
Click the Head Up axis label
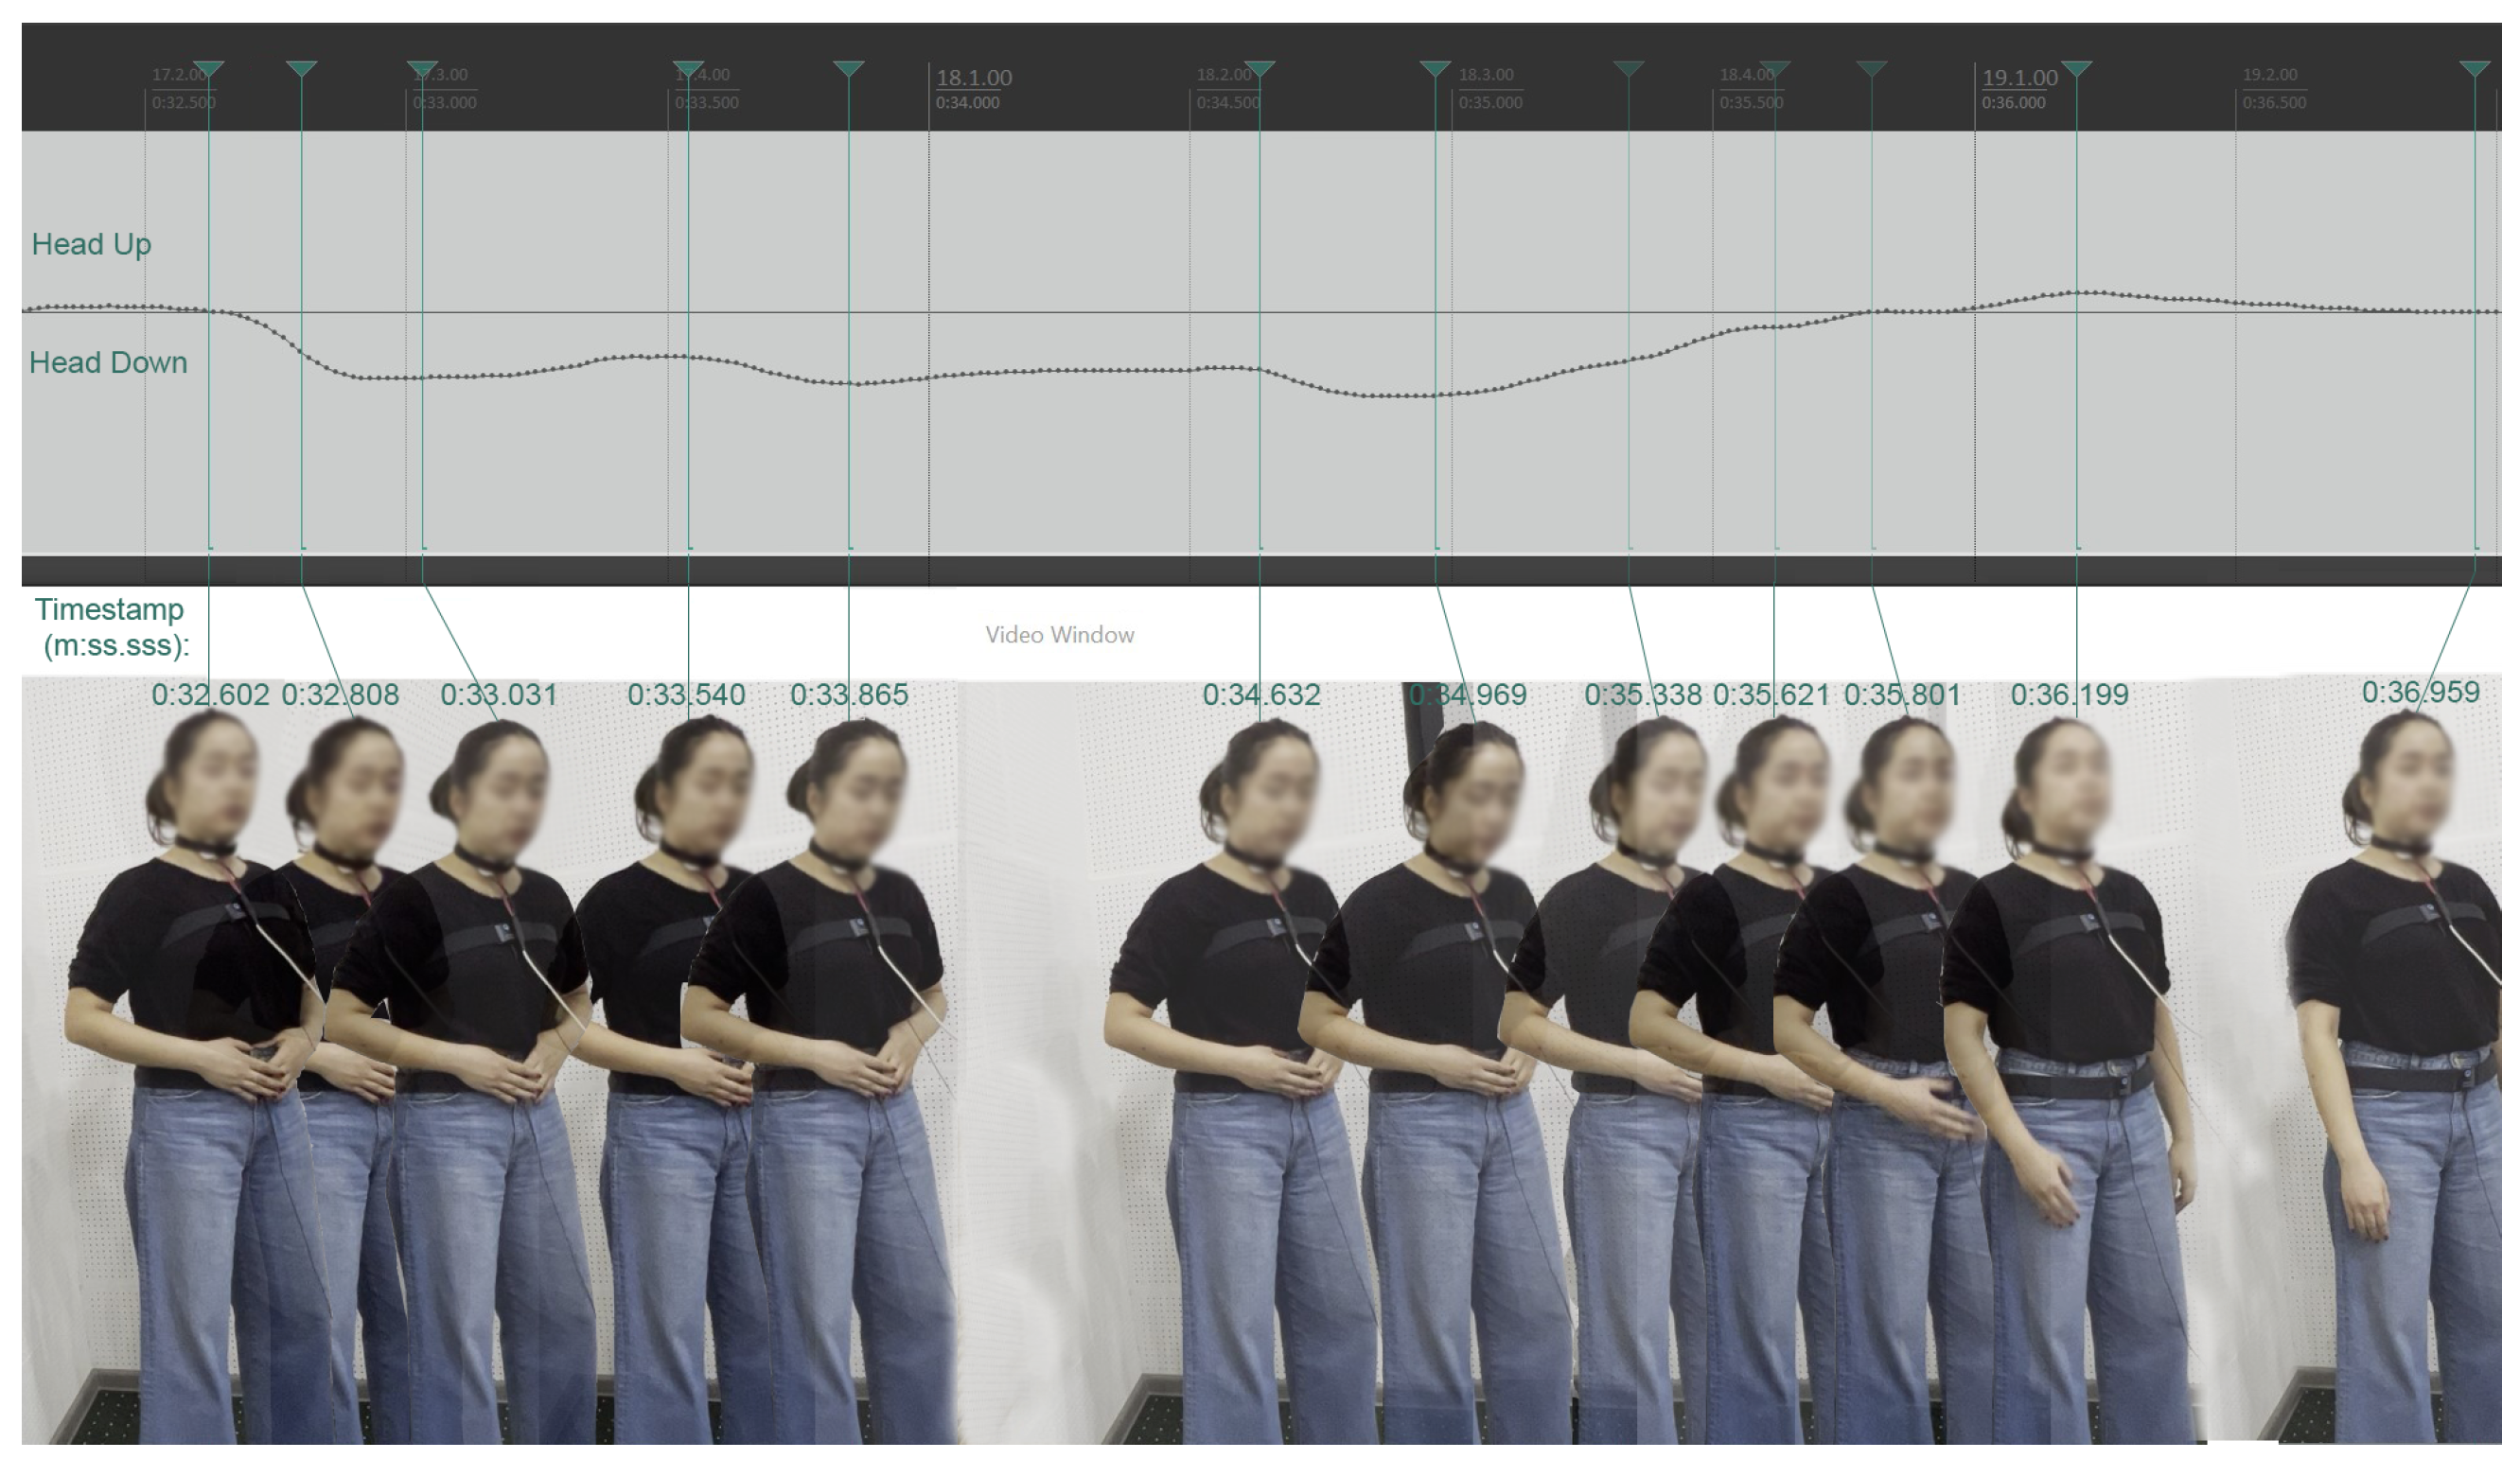[92, 245]
